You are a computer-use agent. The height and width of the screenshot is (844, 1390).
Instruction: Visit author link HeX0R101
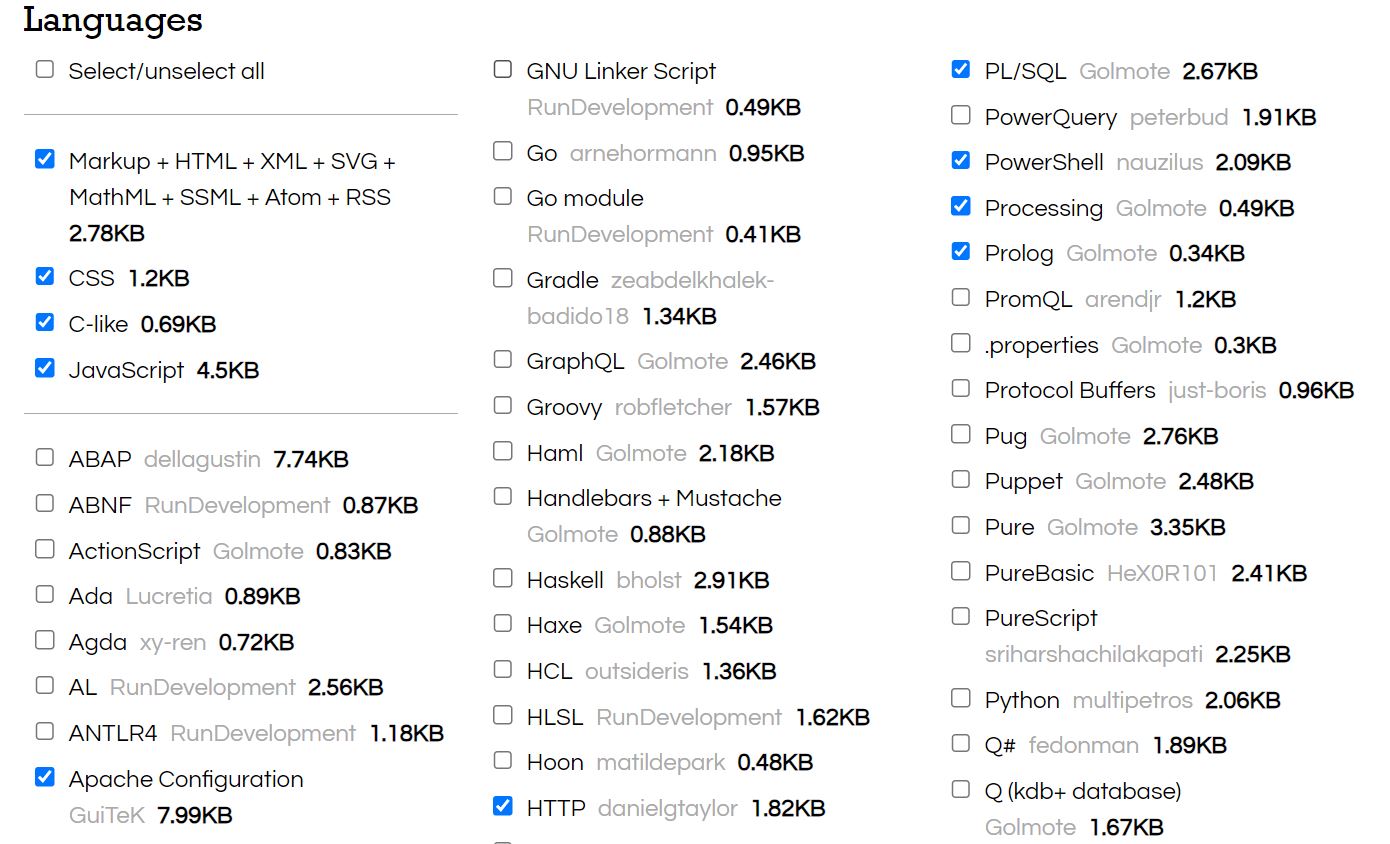(x=1163, y=574)
